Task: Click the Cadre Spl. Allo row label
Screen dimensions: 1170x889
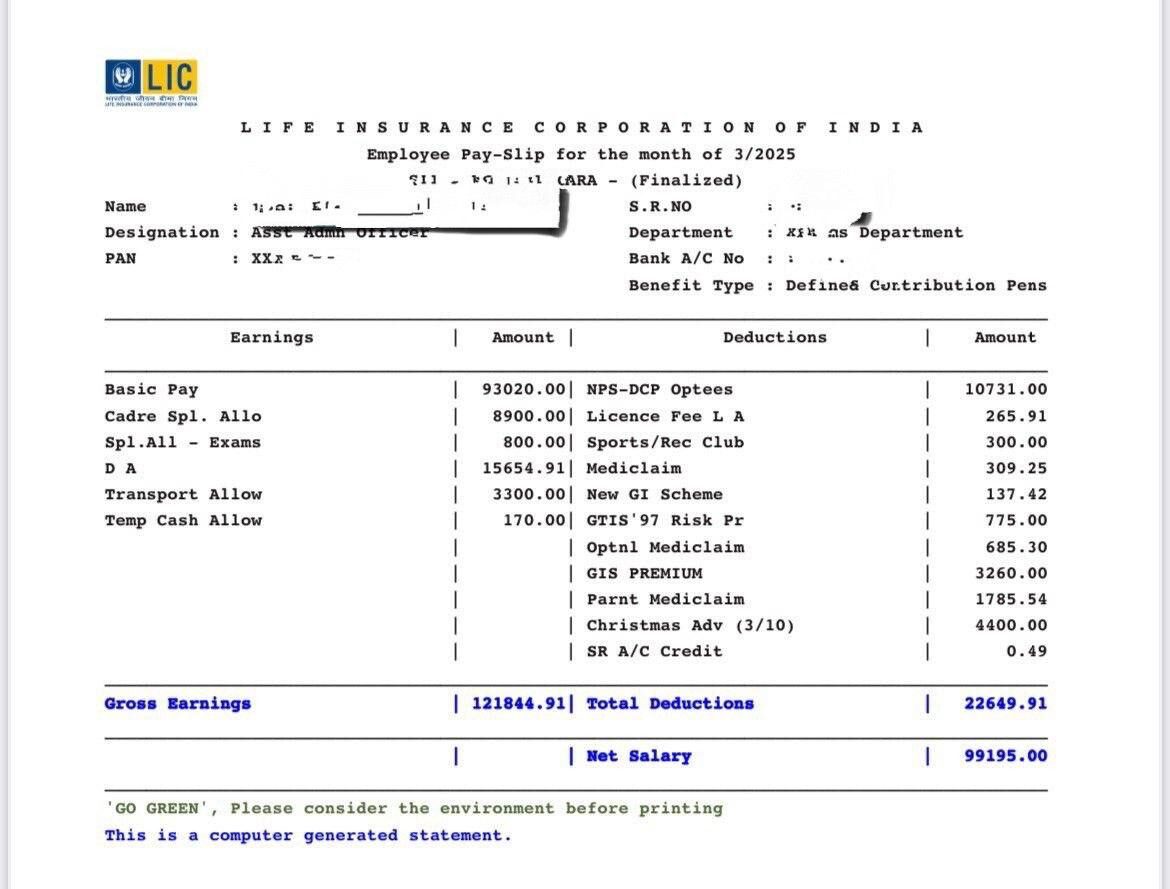Action: click(x=182, y=416)
